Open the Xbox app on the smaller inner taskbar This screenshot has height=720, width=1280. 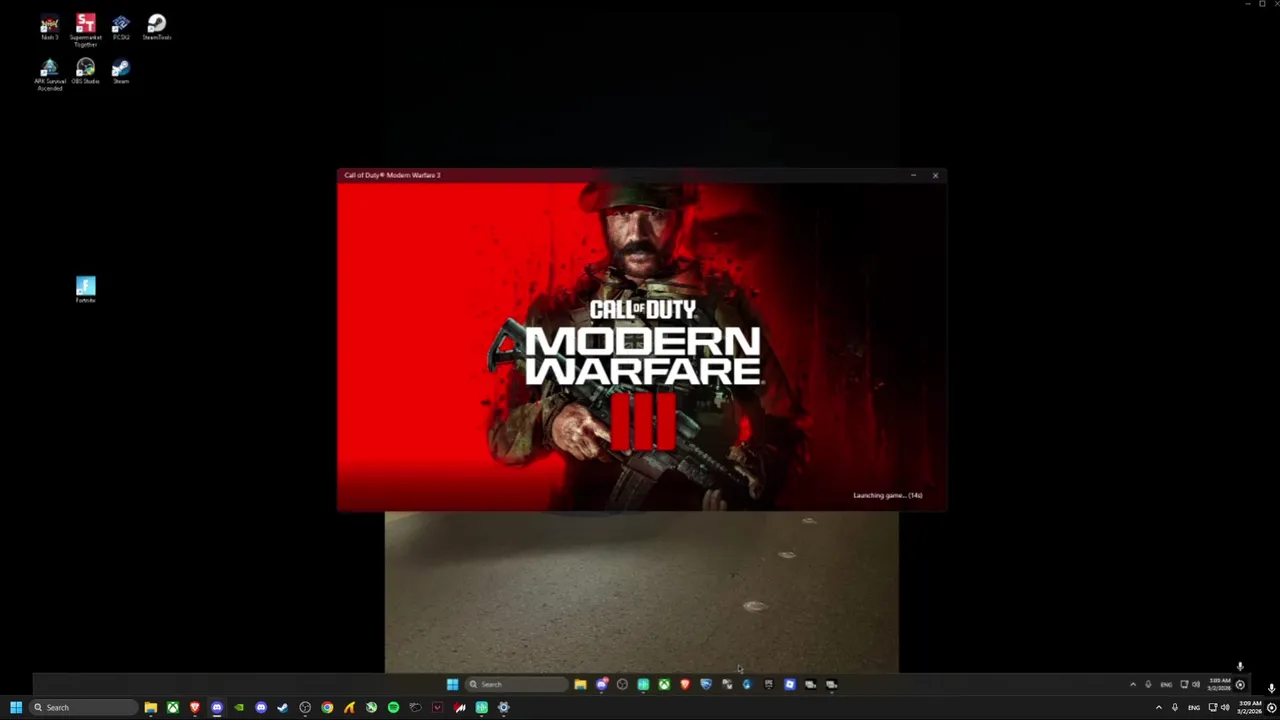tap(664, 684)
